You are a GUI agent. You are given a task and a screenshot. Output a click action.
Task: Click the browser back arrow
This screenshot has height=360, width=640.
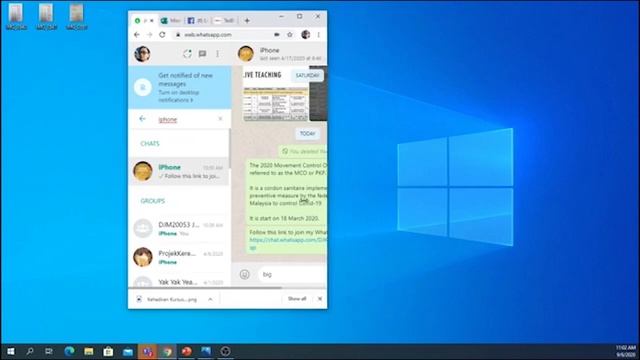[x=137, y=35]
